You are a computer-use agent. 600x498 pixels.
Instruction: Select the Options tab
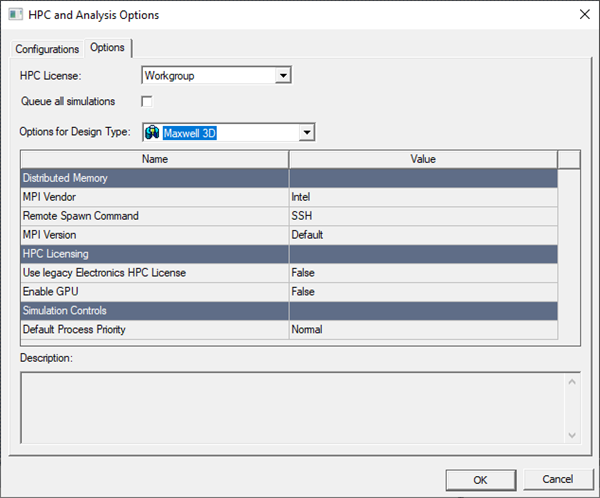coord(108,47)
